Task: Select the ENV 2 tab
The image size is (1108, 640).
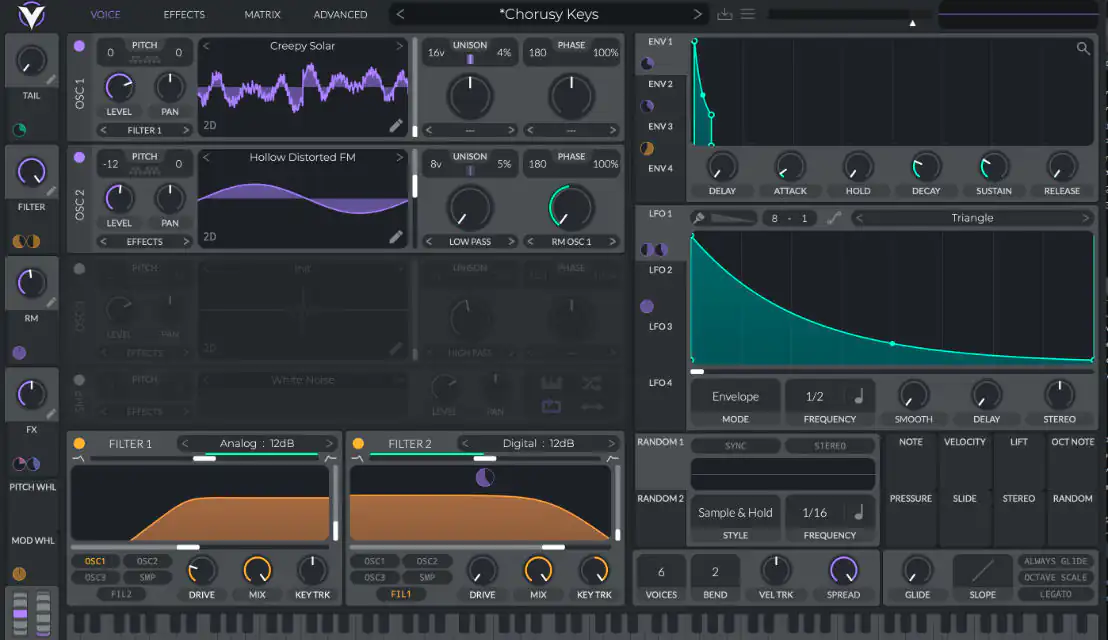Action: click(x=661, y=84)
